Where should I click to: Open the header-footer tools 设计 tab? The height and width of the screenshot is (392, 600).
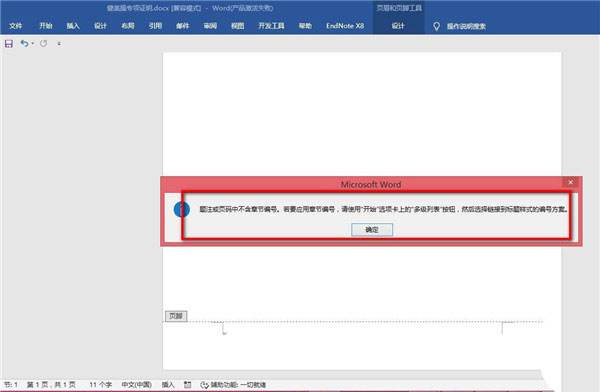pos(398,26)
